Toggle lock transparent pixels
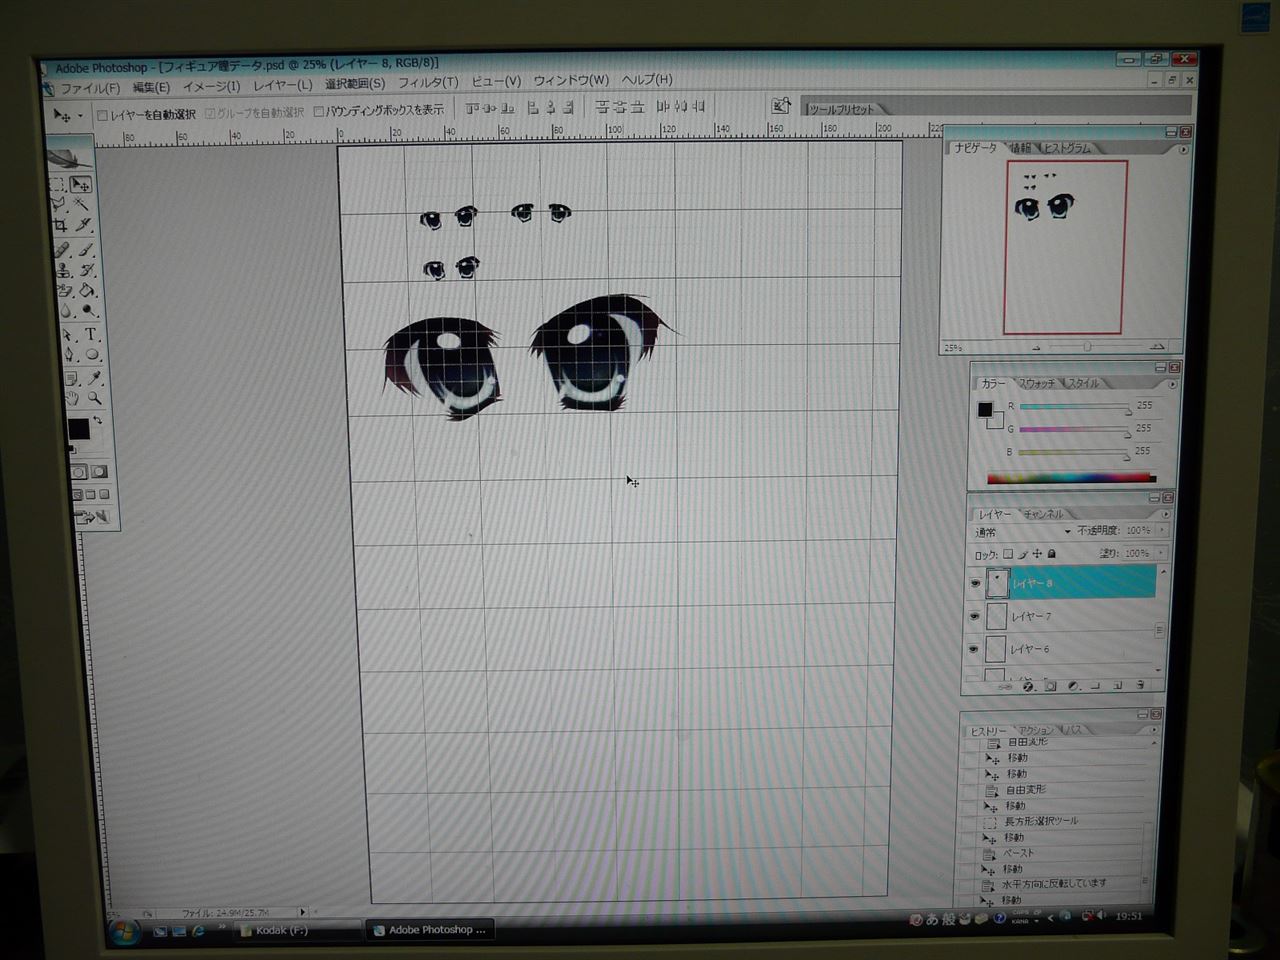The width and height of the screenshot is (1280, 960). pyautogui.click(x=1008, y=554)
